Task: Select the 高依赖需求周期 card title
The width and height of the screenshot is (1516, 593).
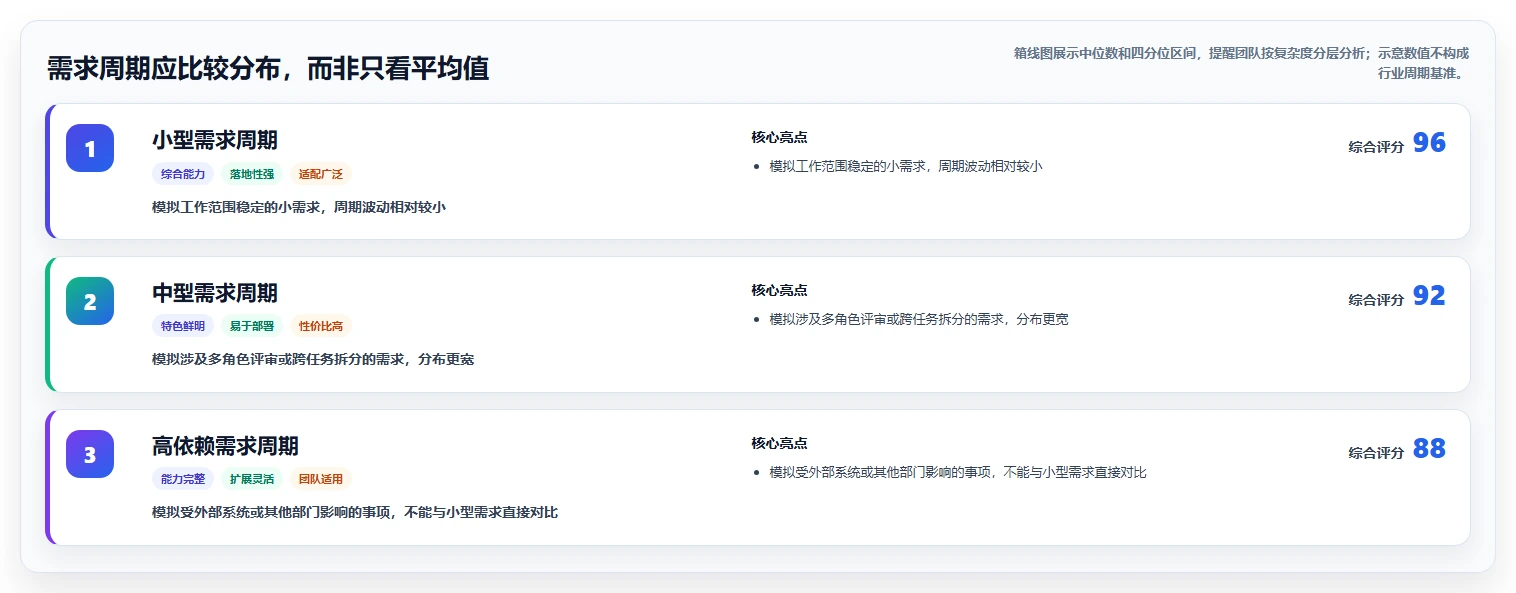Action: 225,446
